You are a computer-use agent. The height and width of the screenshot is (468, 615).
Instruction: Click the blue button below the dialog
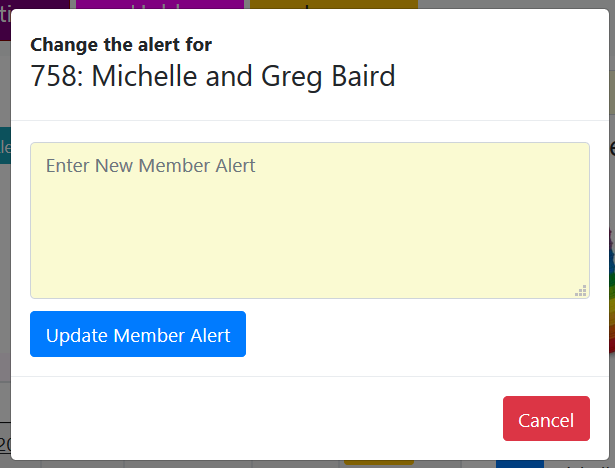point(518,463)
